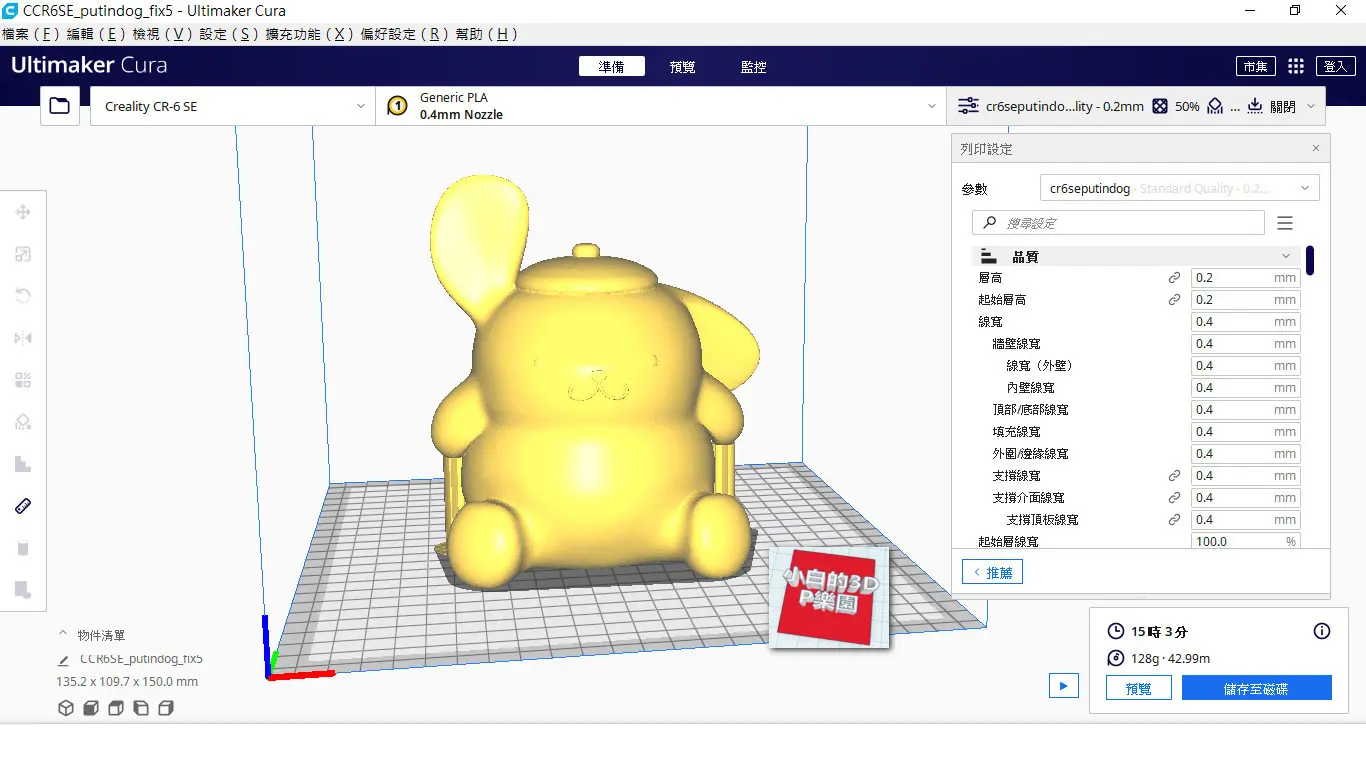Viewport: 1366px width, 768px height.
Task: Open the 市集 marketplace button
Action: click(1256, 66)
